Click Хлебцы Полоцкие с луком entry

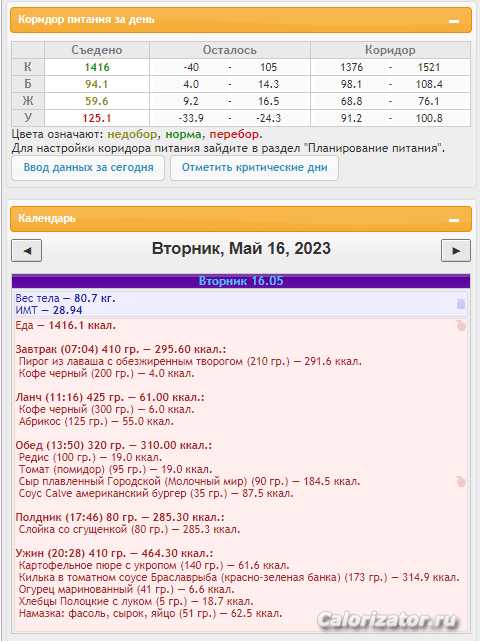pos(136,601)
